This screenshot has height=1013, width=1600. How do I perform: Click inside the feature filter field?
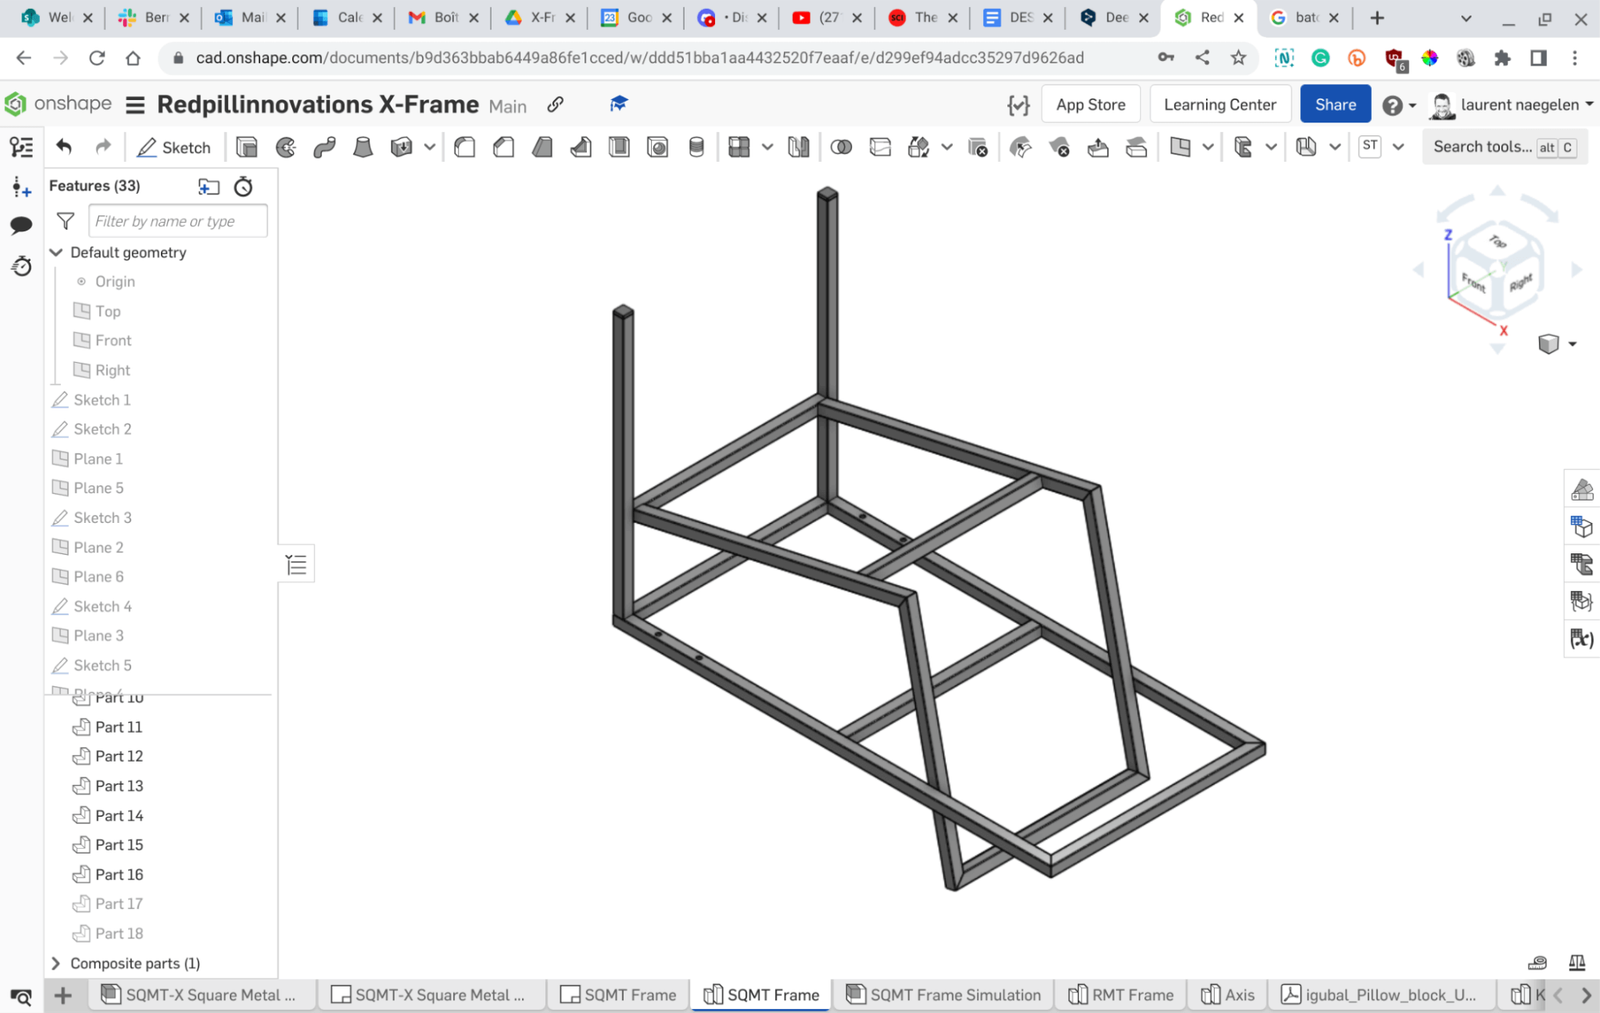[x=177, y=220]
